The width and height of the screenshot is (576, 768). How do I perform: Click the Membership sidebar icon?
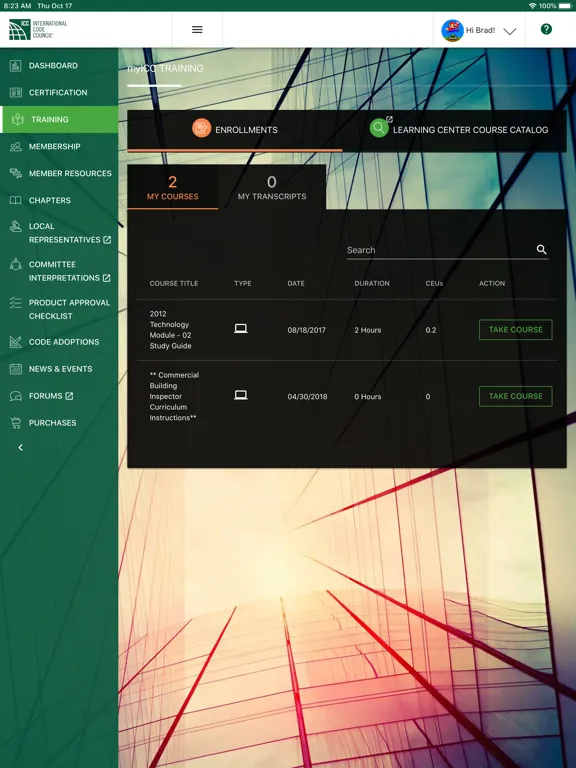coord(16,146)
